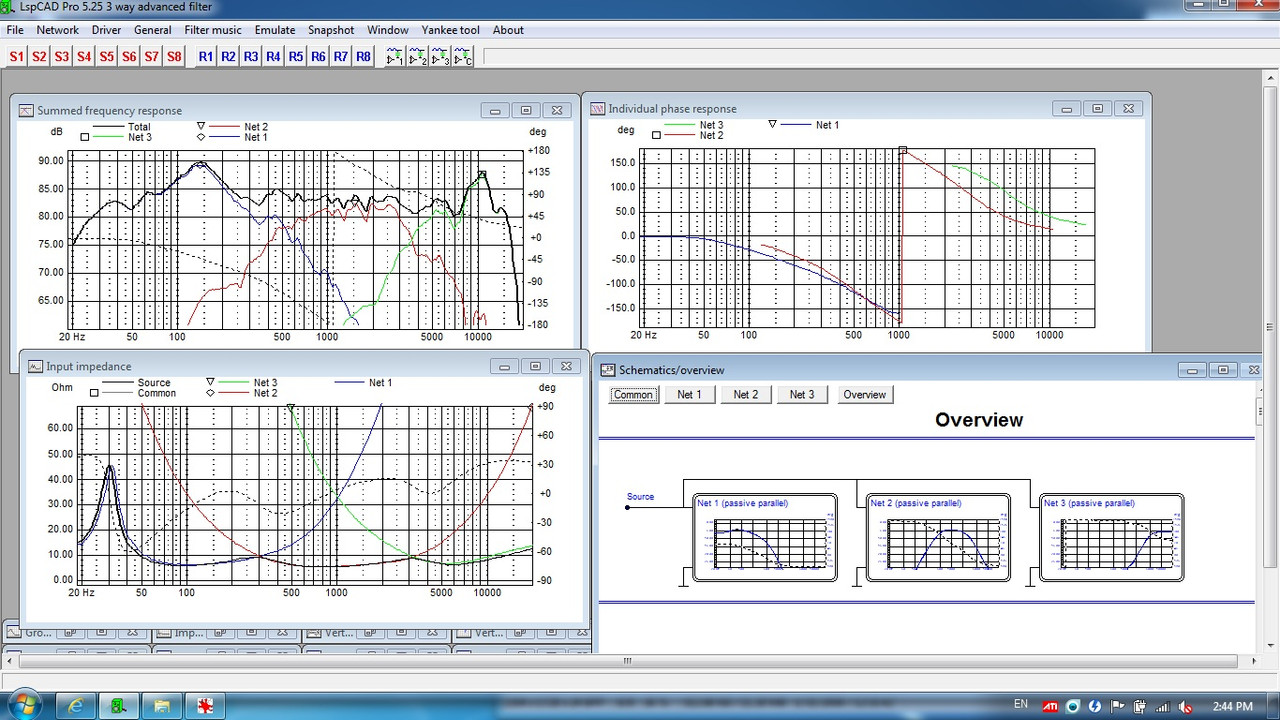
Task: Click the horizontal scrollbar at the bottom
Action: [628, 661]
